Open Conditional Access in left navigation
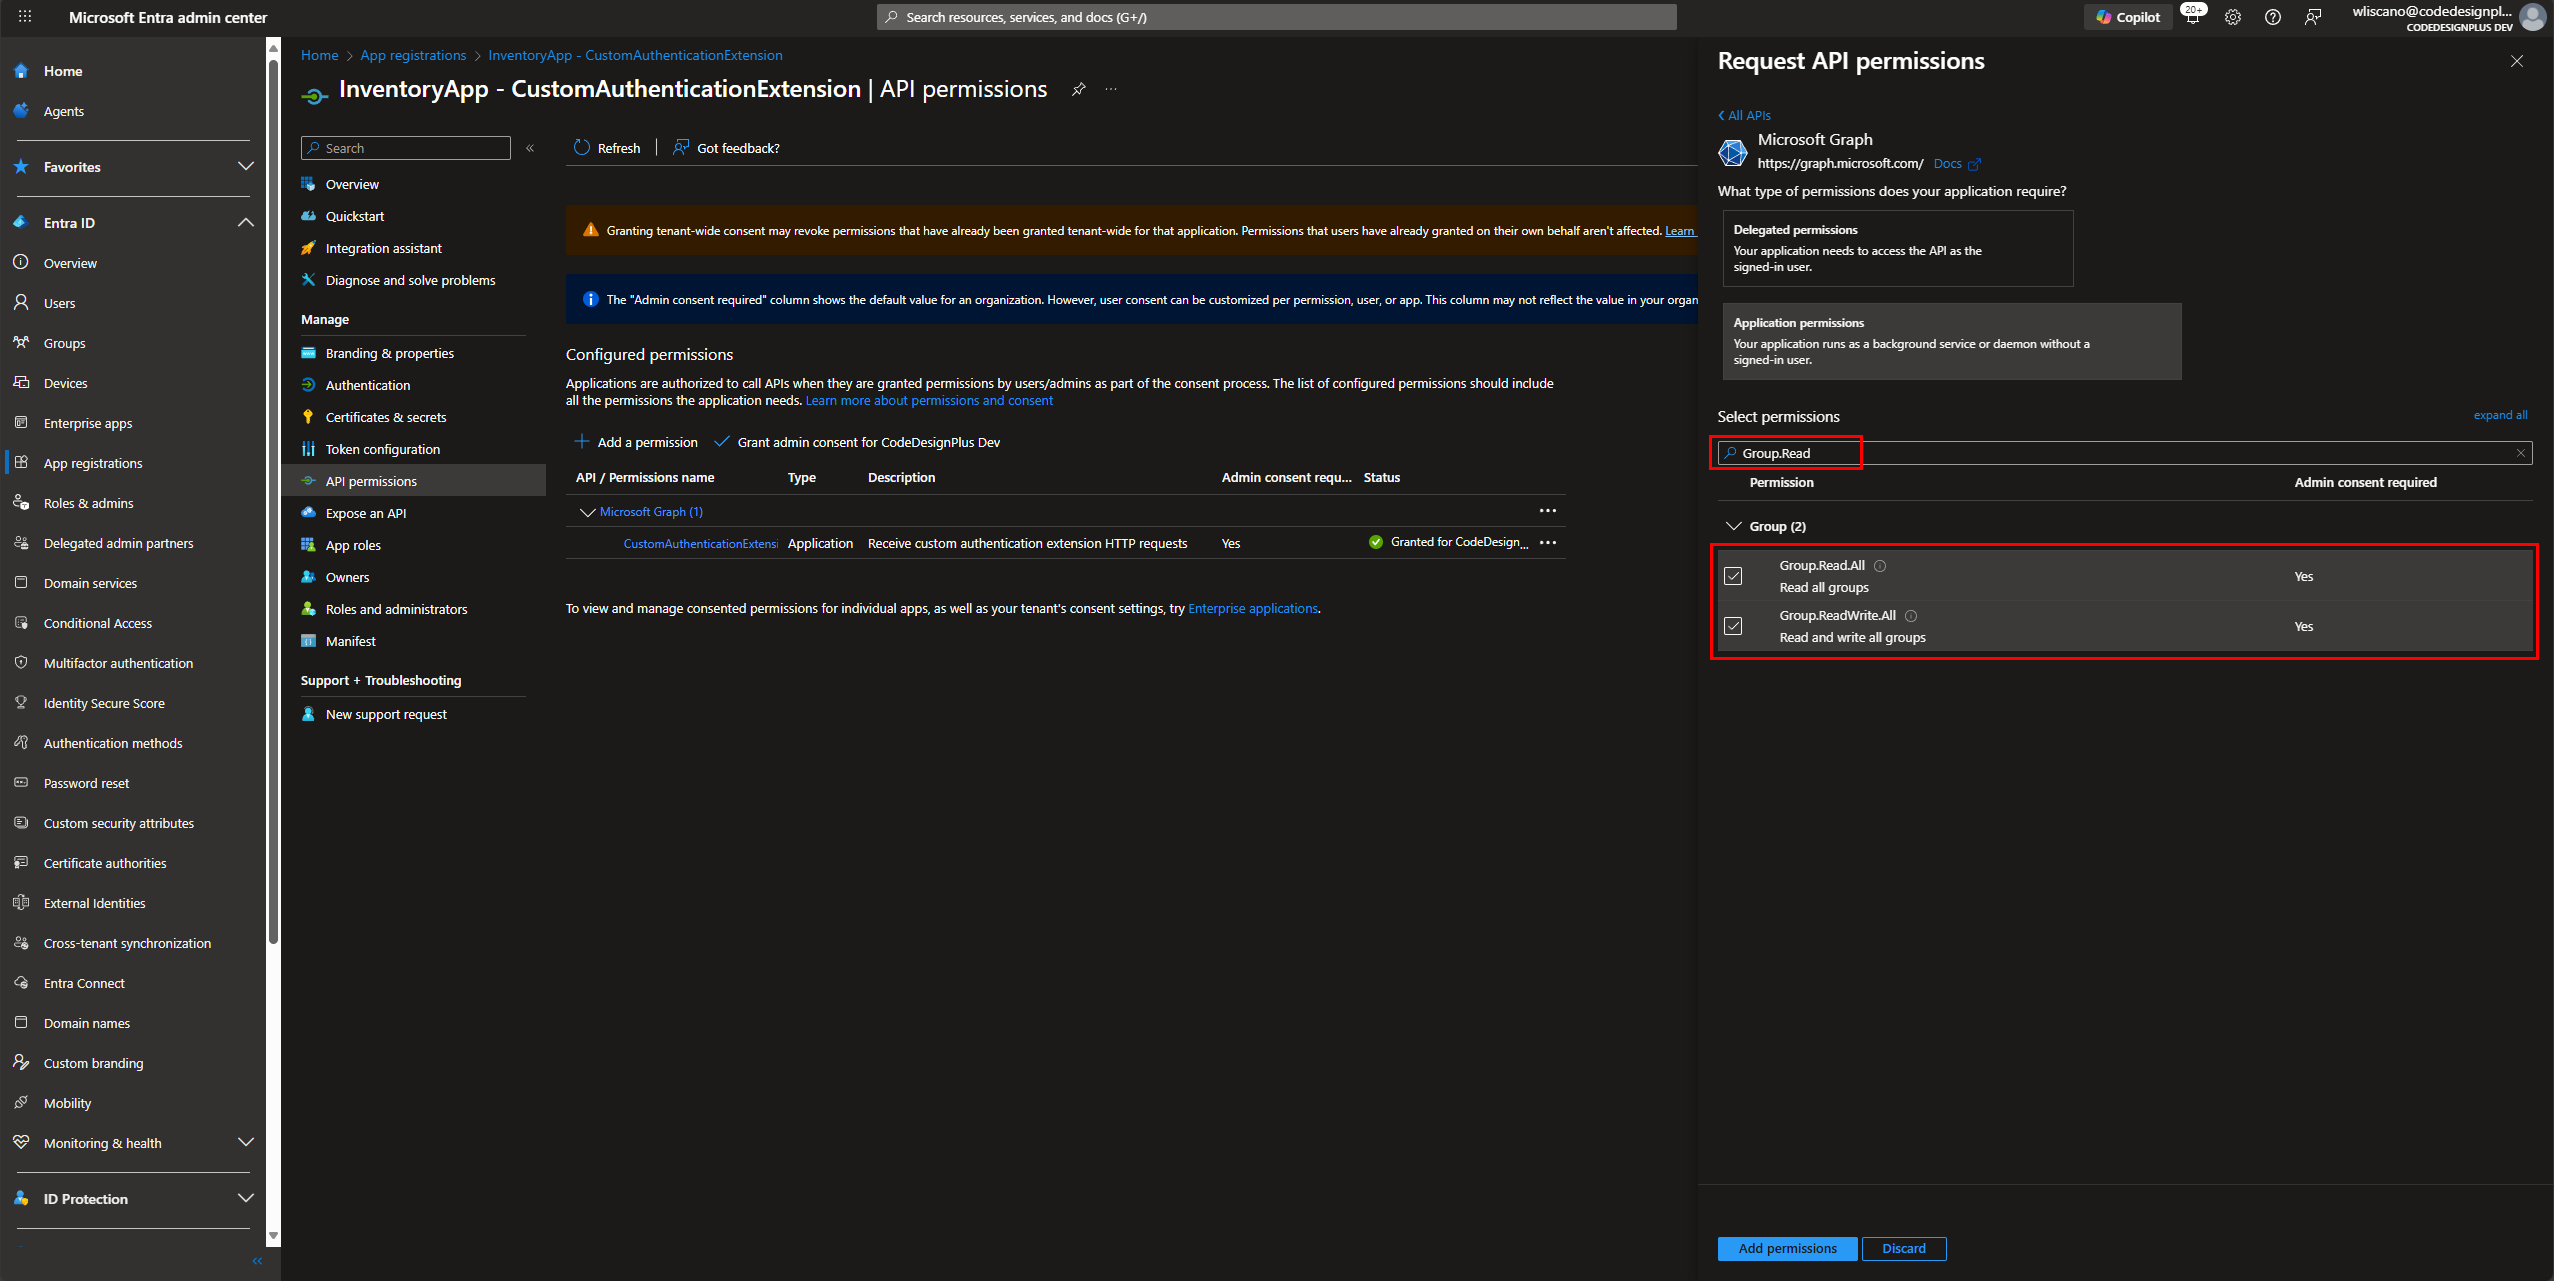 [x=97, y=623]
